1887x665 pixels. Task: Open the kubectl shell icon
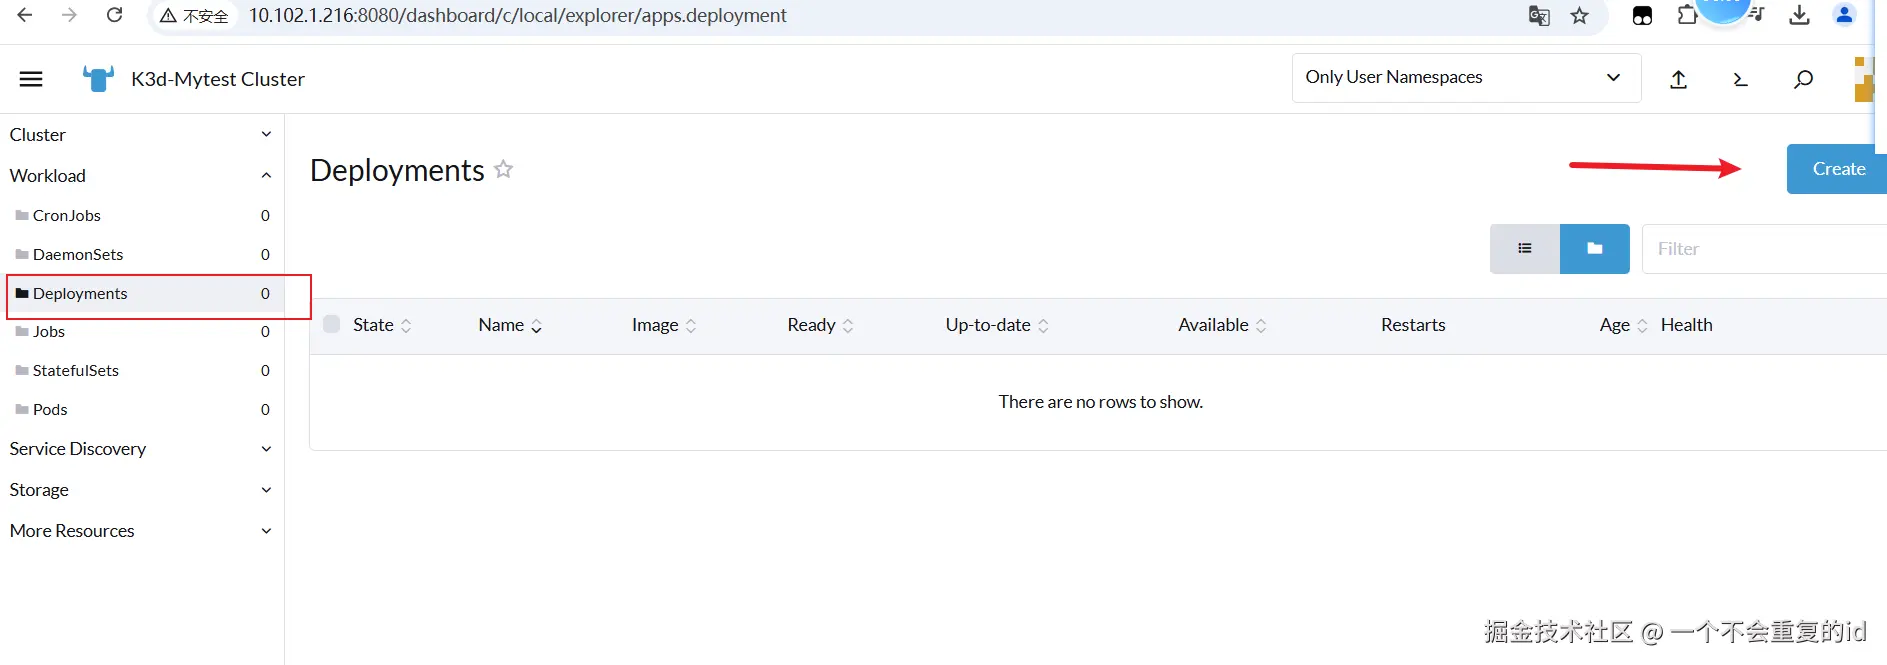pos(1740,79)
